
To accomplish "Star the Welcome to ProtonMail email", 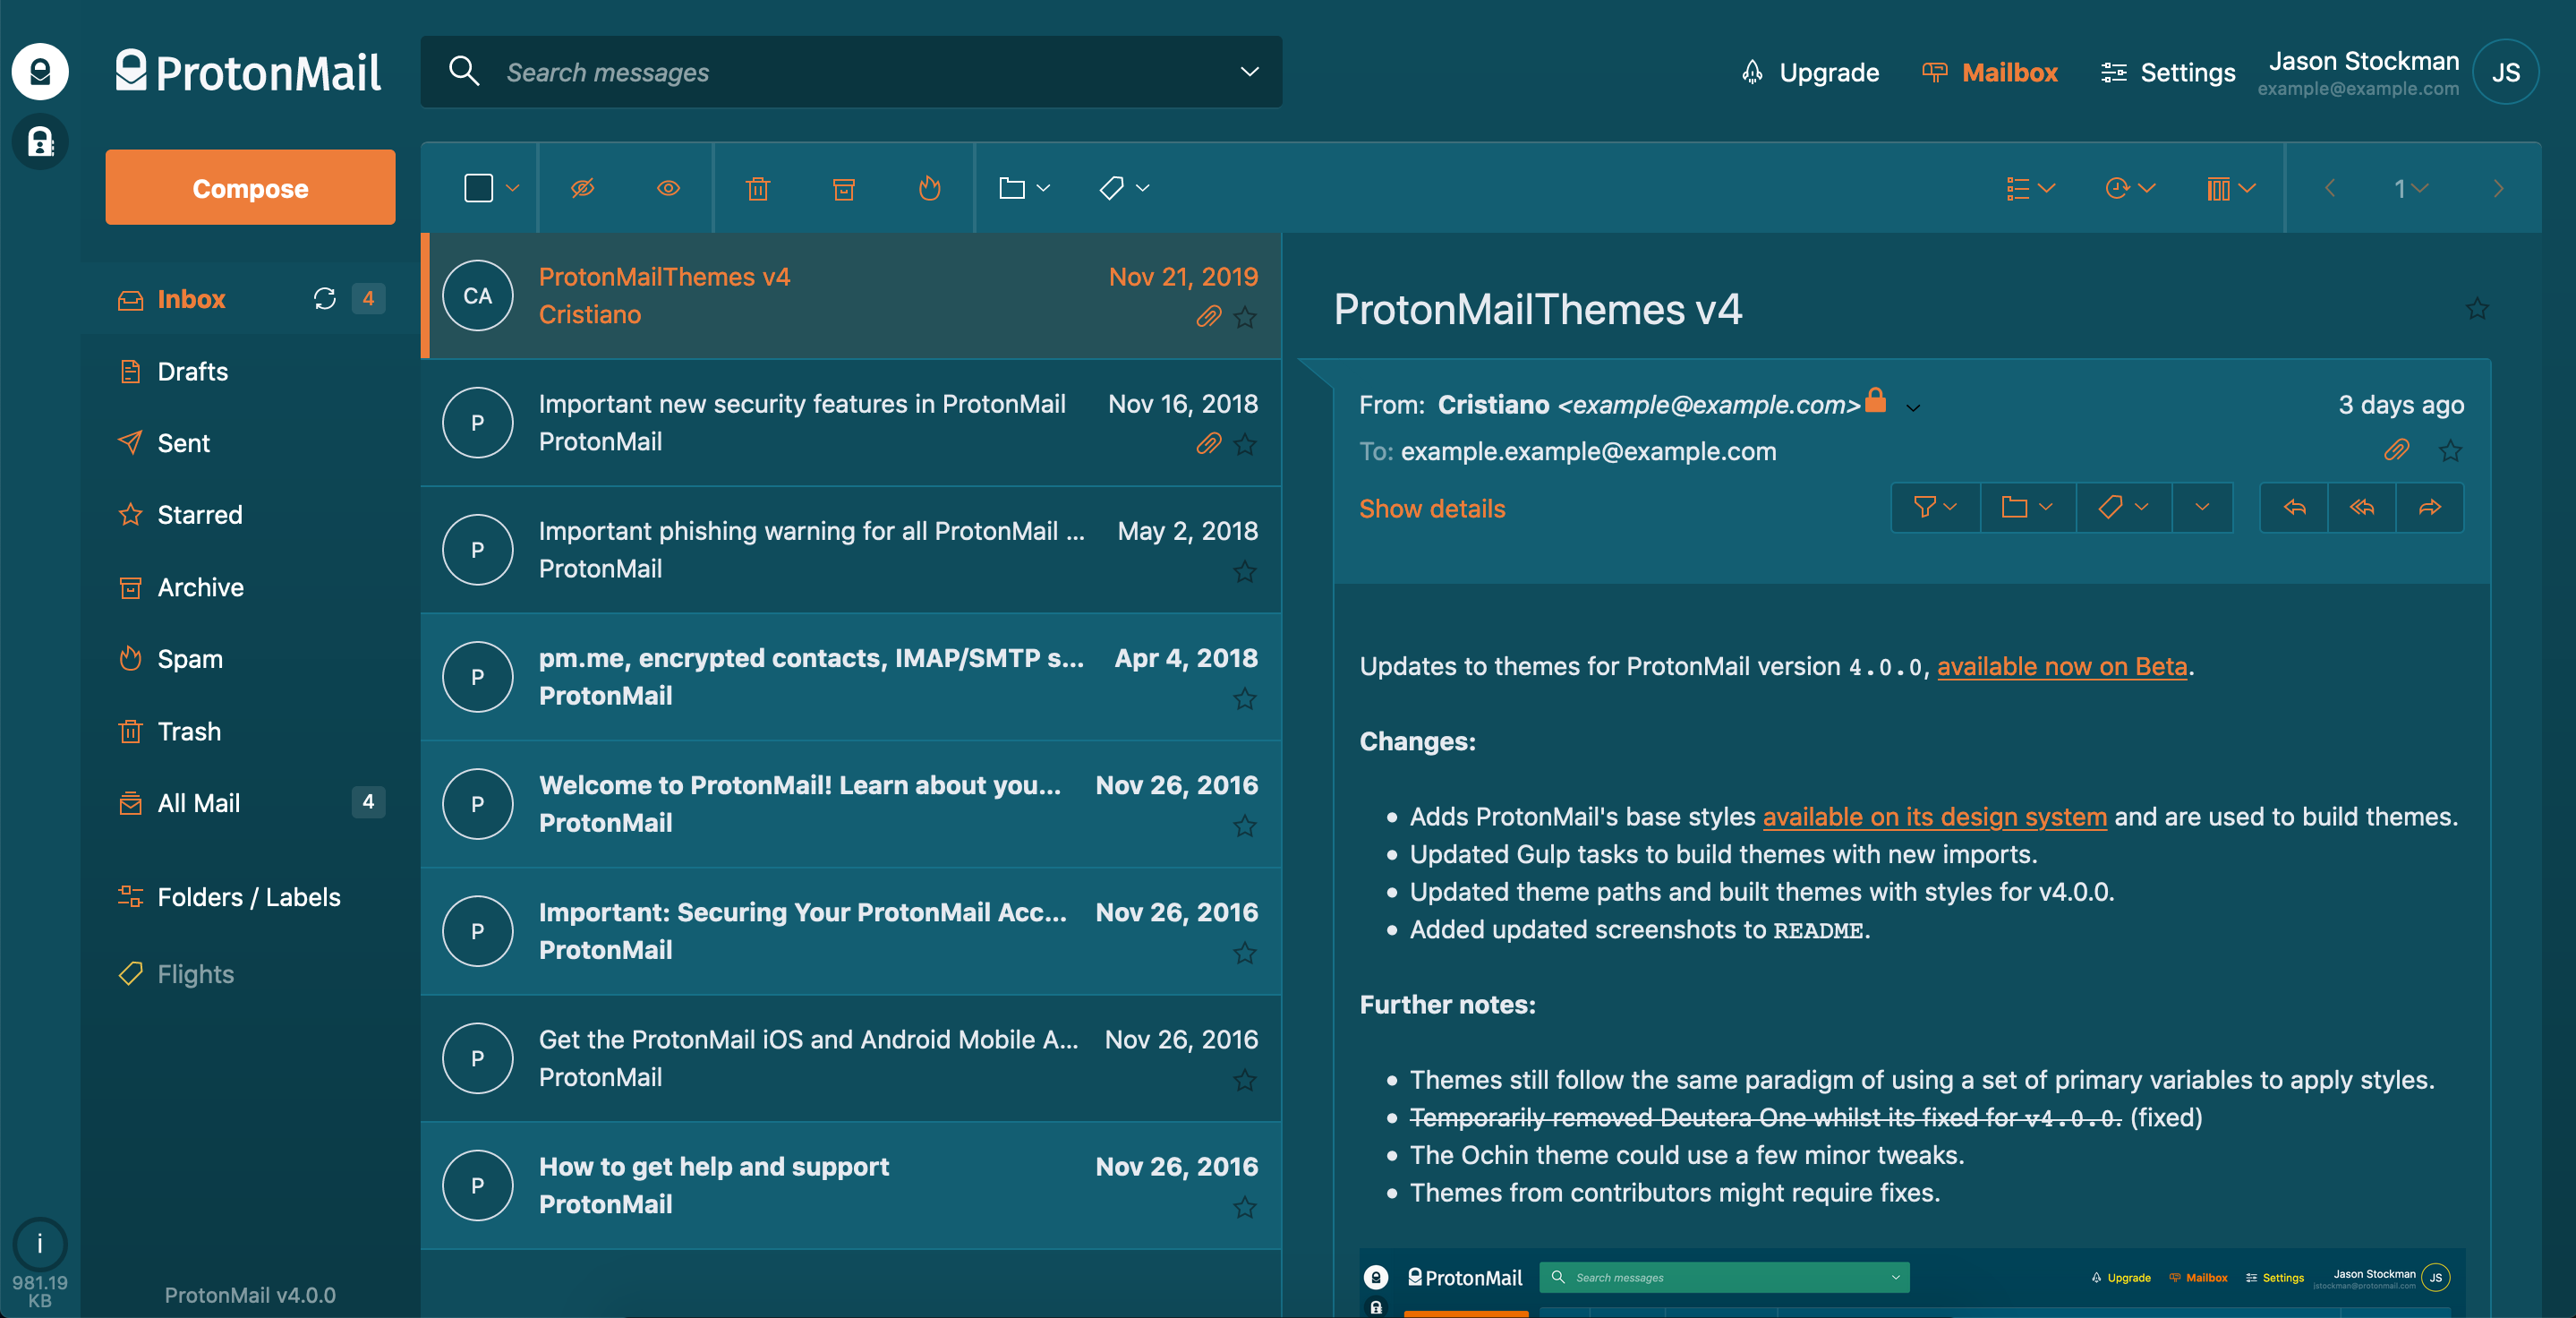I will point(1245,825).
